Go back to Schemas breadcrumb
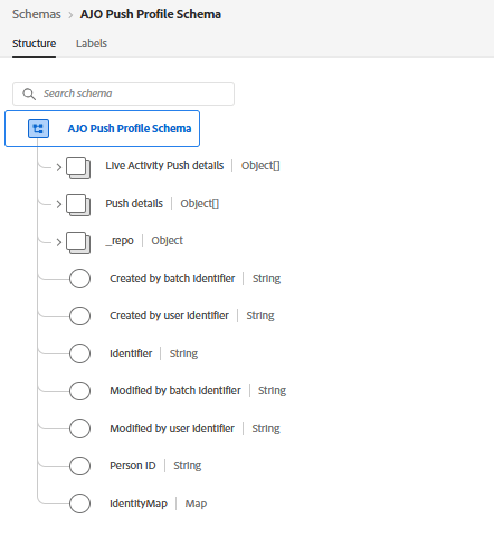Viewport: 498px width, 550px height. 36,14
